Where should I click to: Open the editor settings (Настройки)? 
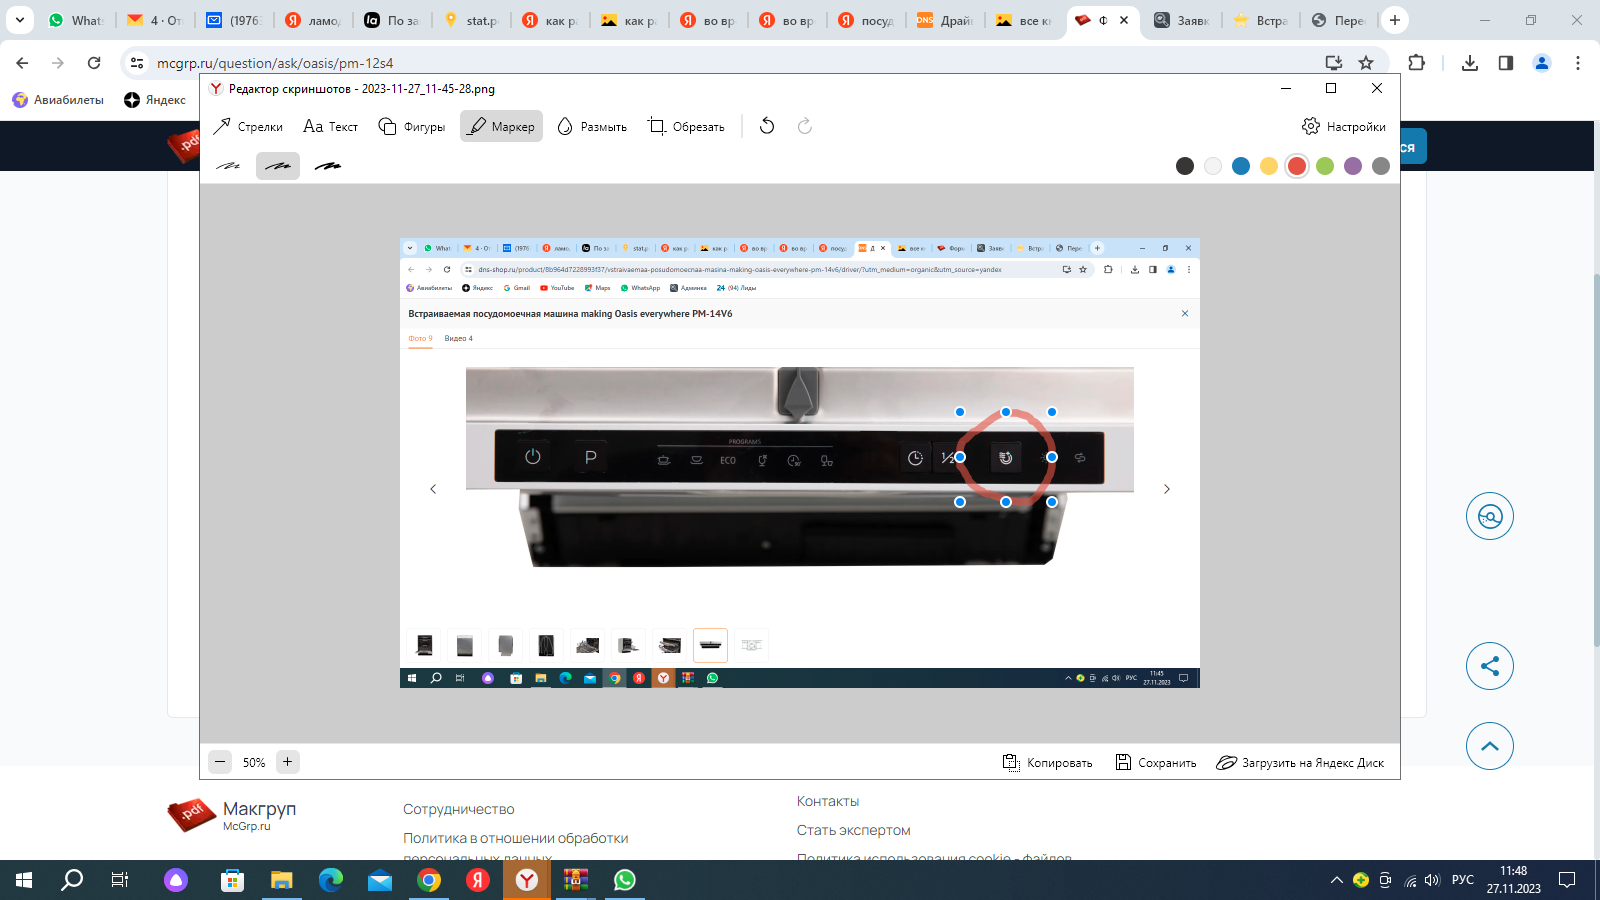[1343, 126]
